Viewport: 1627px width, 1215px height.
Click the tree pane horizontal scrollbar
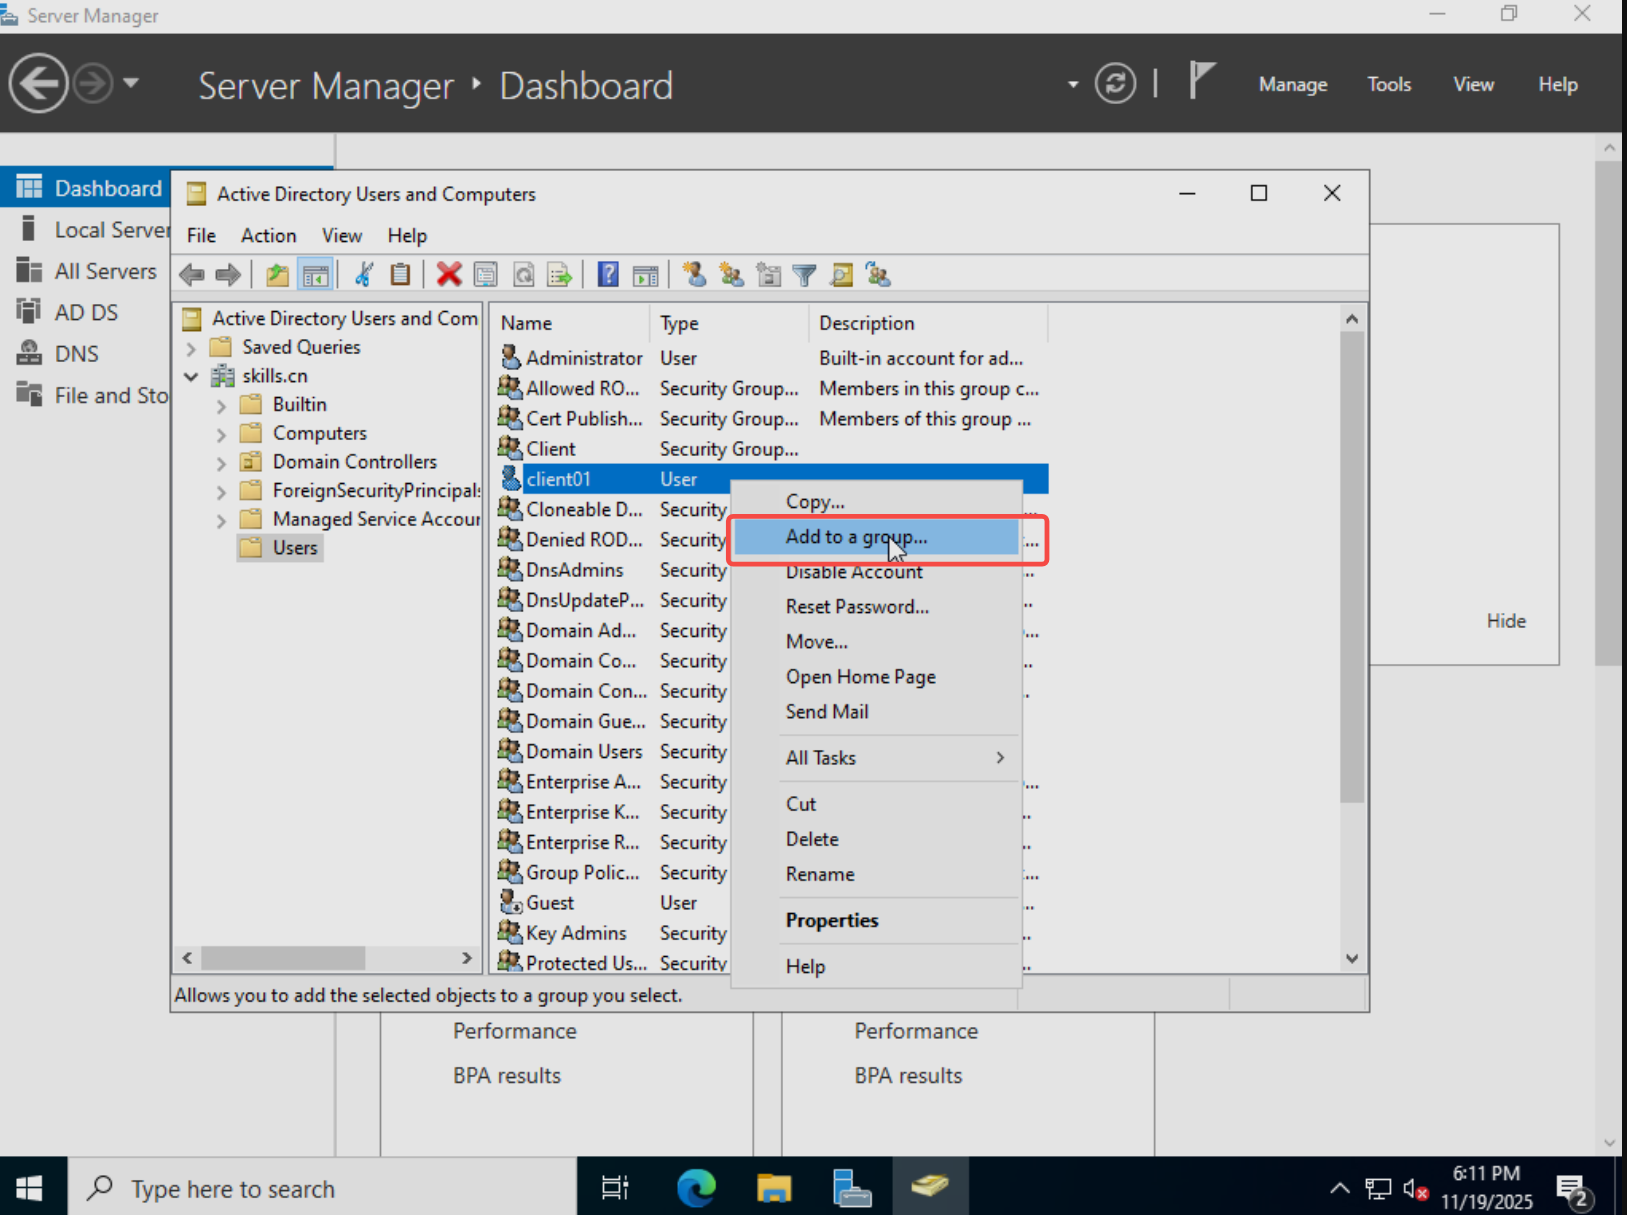[x=283, y=958]
